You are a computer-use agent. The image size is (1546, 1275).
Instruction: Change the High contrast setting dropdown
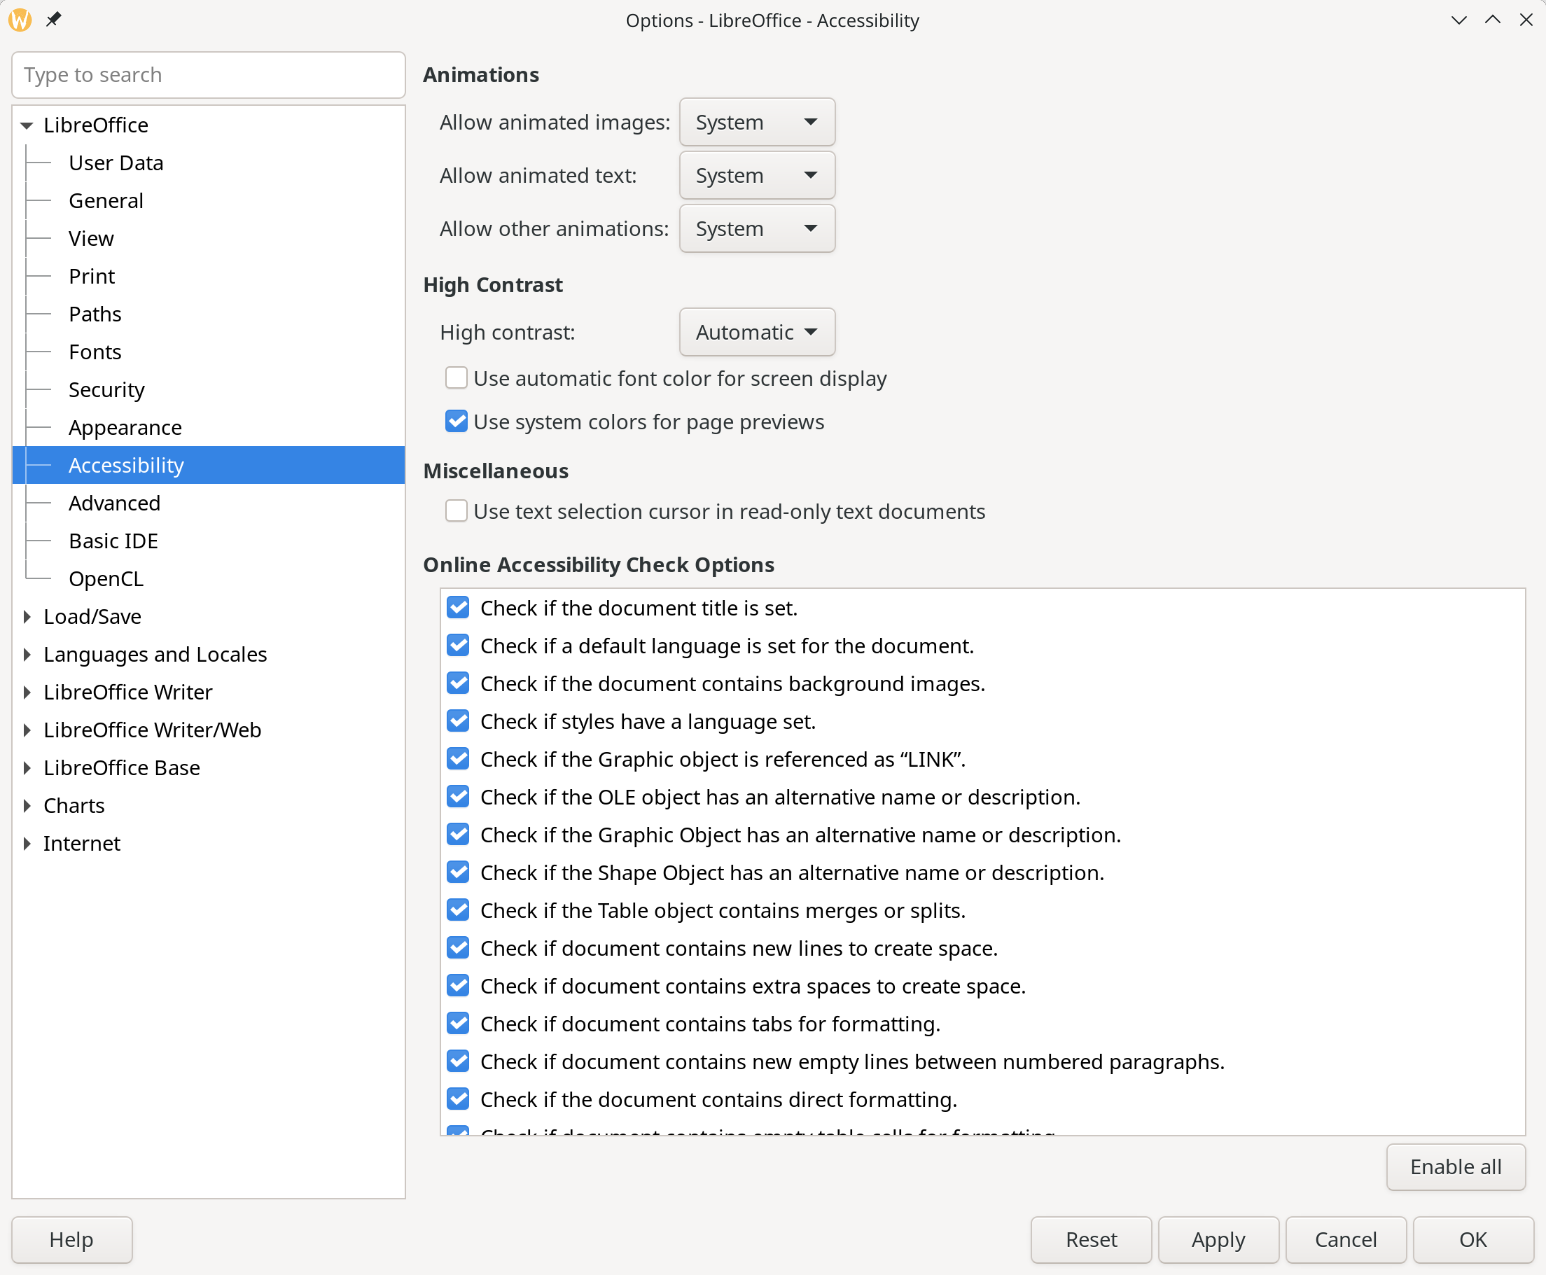click(x=756, y=332)
